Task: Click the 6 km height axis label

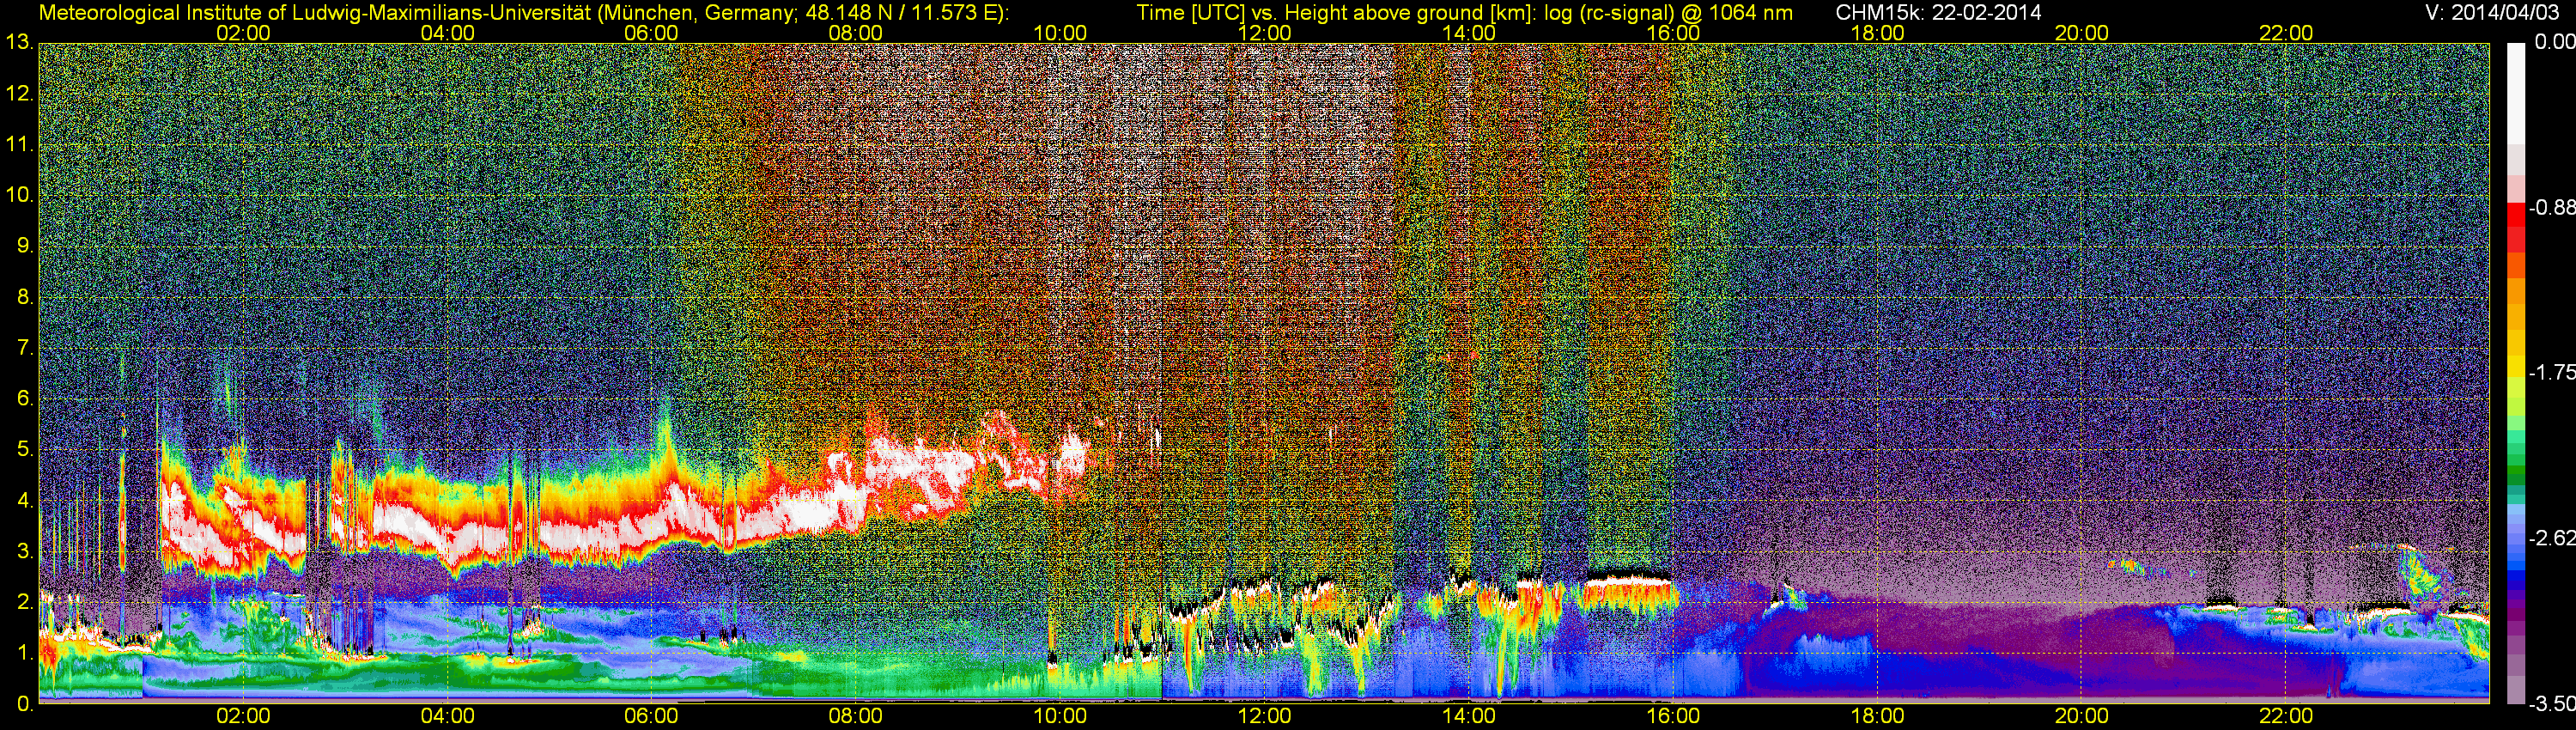Action: click(24, 398)
